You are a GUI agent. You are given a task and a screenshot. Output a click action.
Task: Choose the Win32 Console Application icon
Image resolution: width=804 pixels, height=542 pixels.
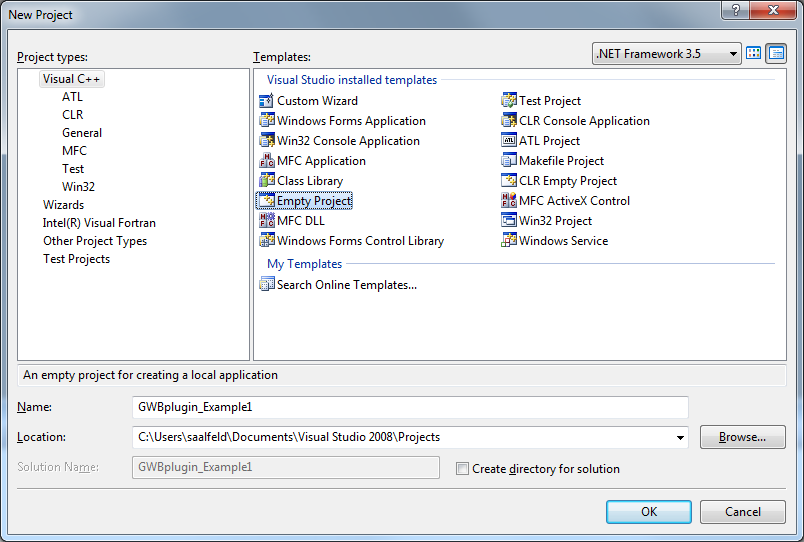pos(267,140)
